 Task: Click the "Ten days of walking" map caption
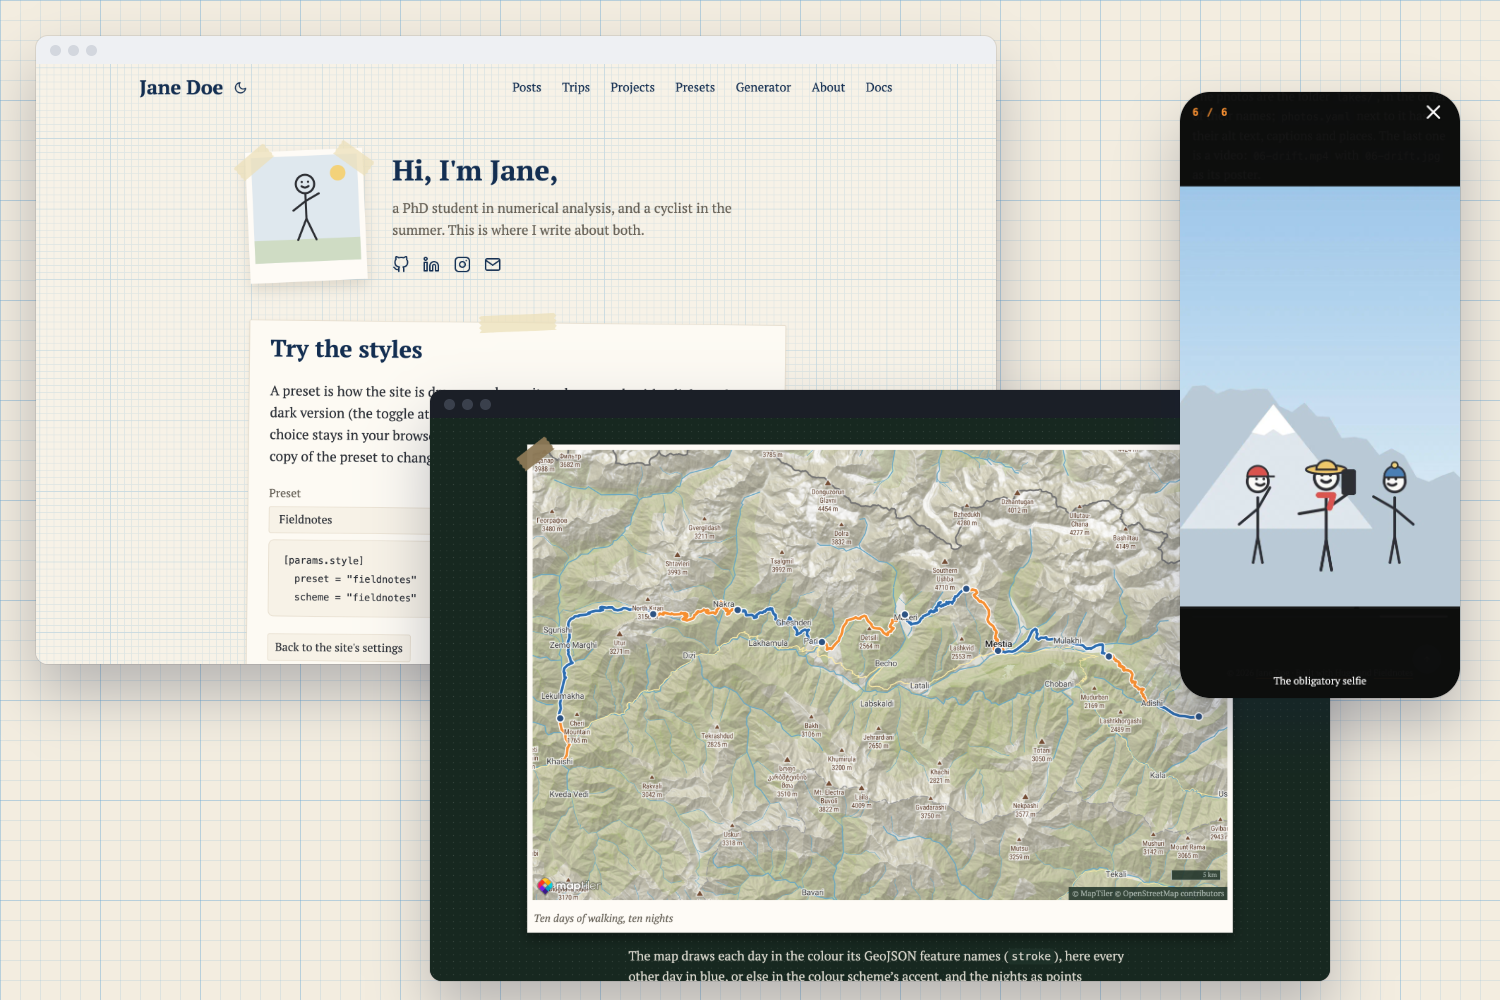[603, 918]
